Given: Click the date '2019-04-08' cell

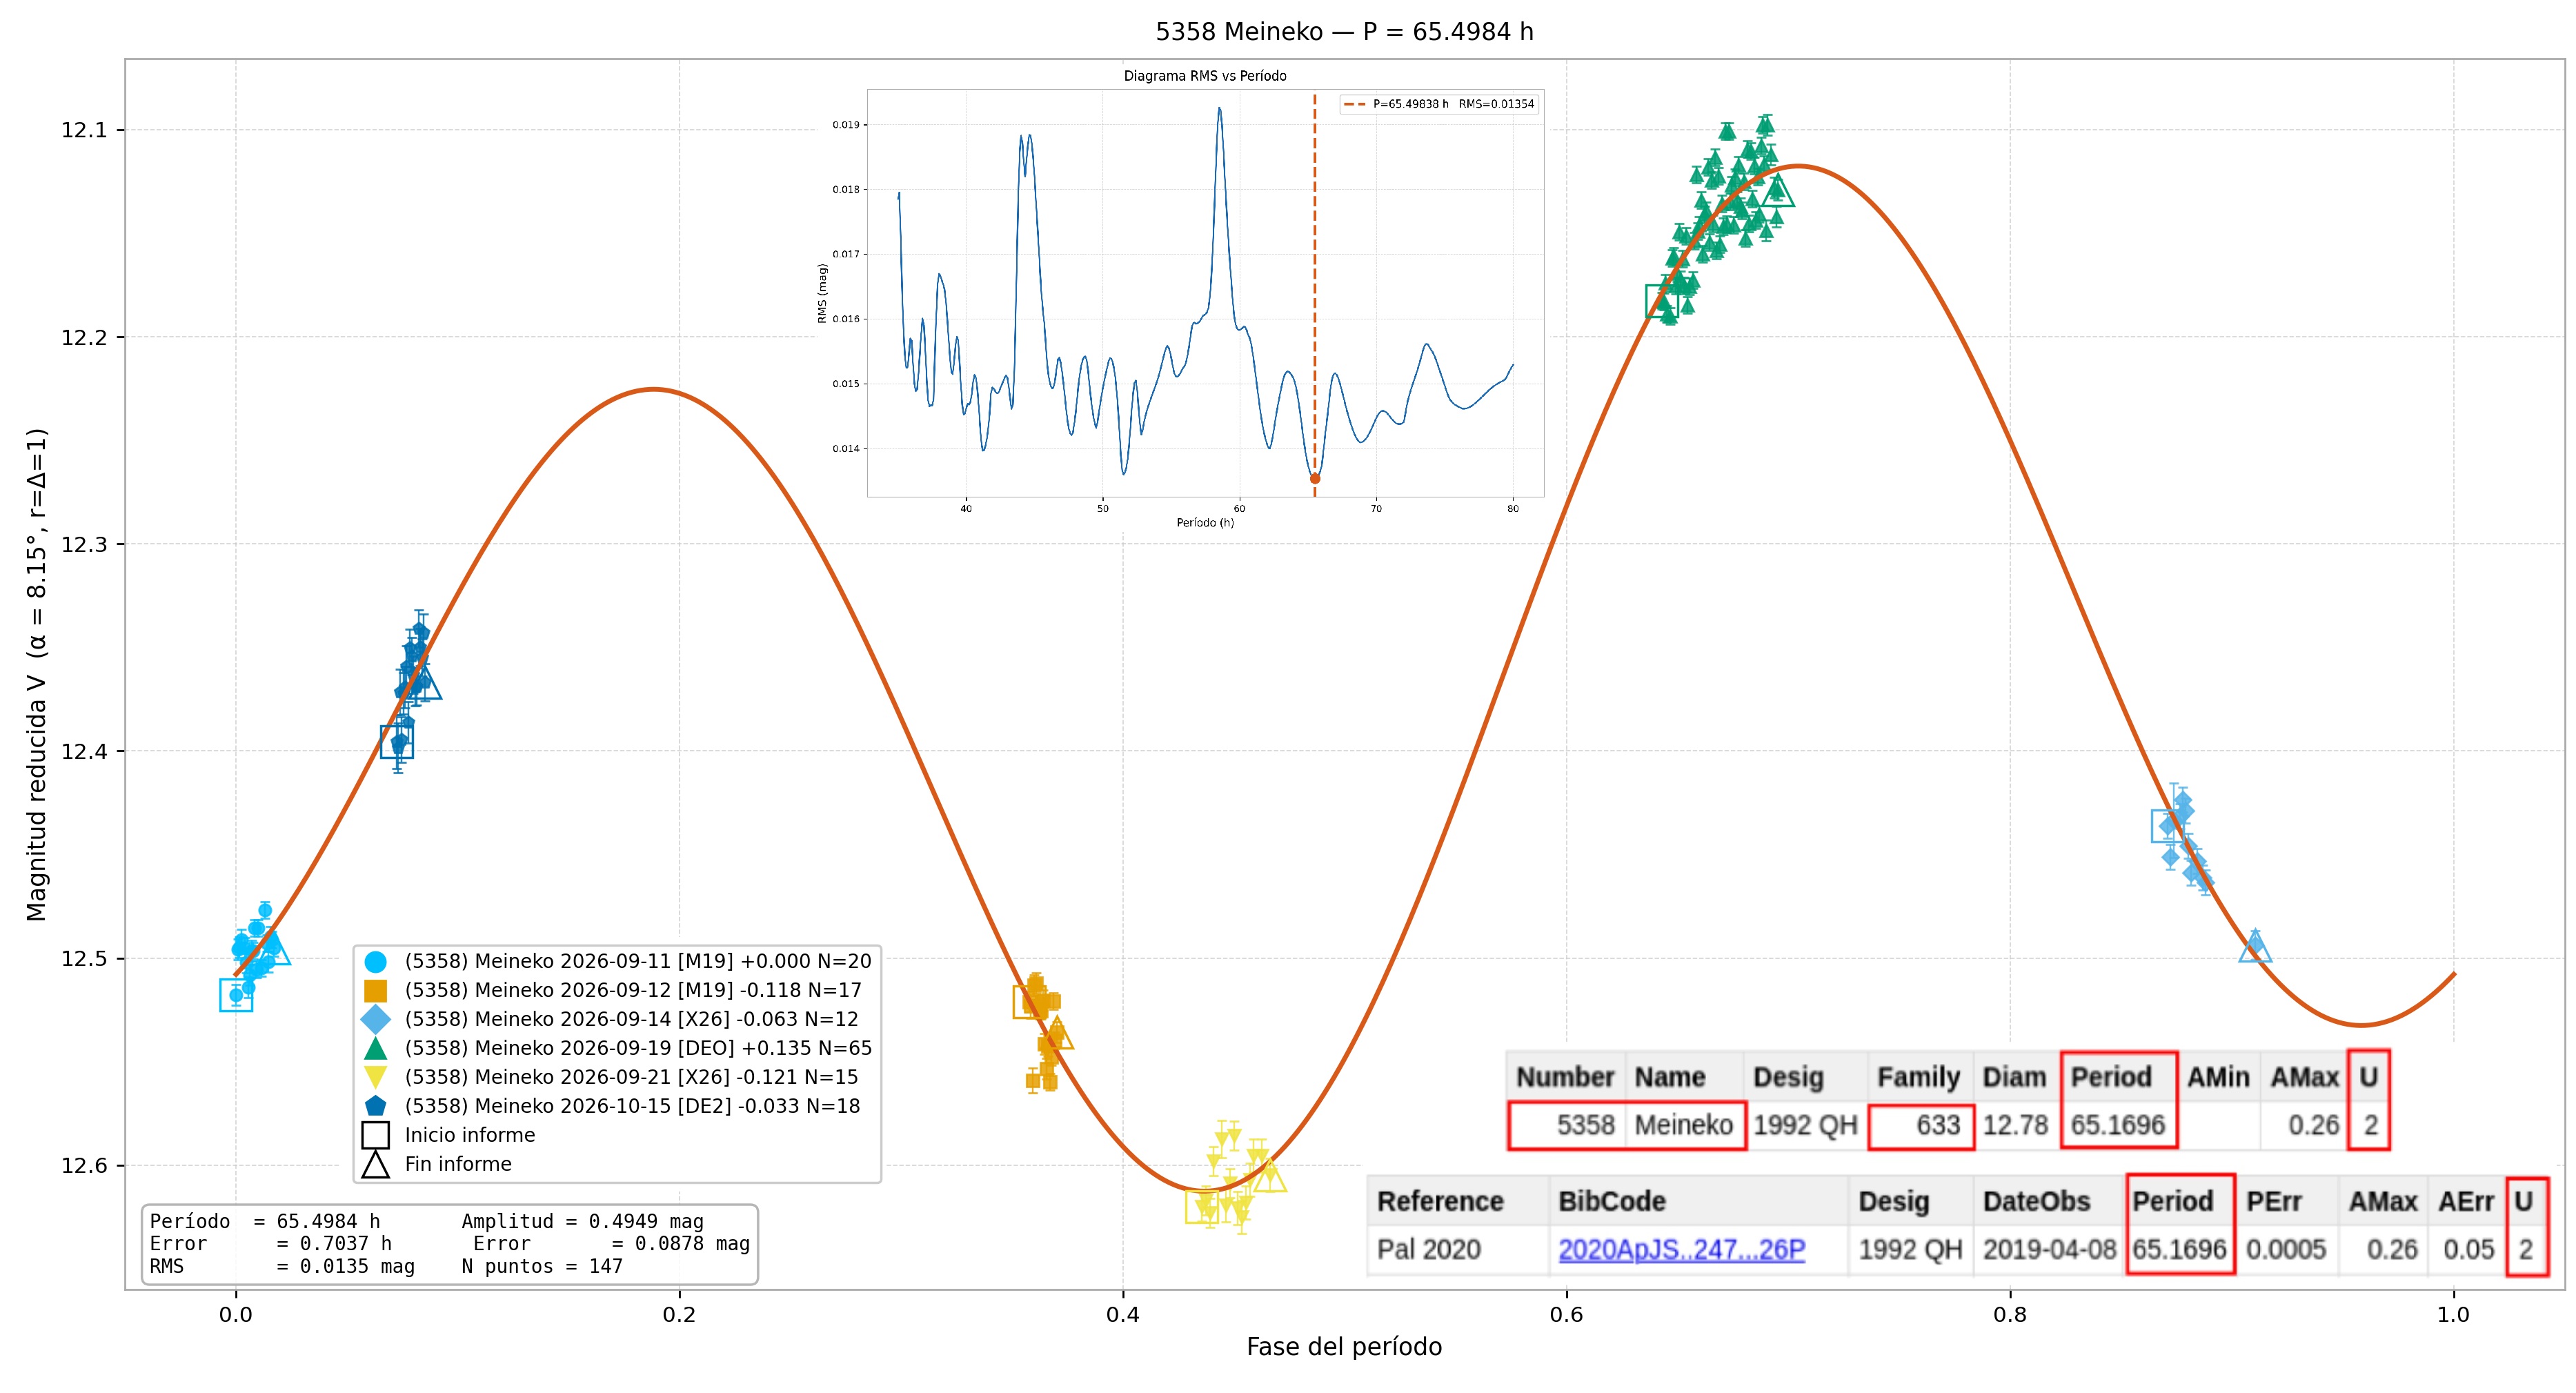Looking at the screenshot, I should (2050, 1250).
